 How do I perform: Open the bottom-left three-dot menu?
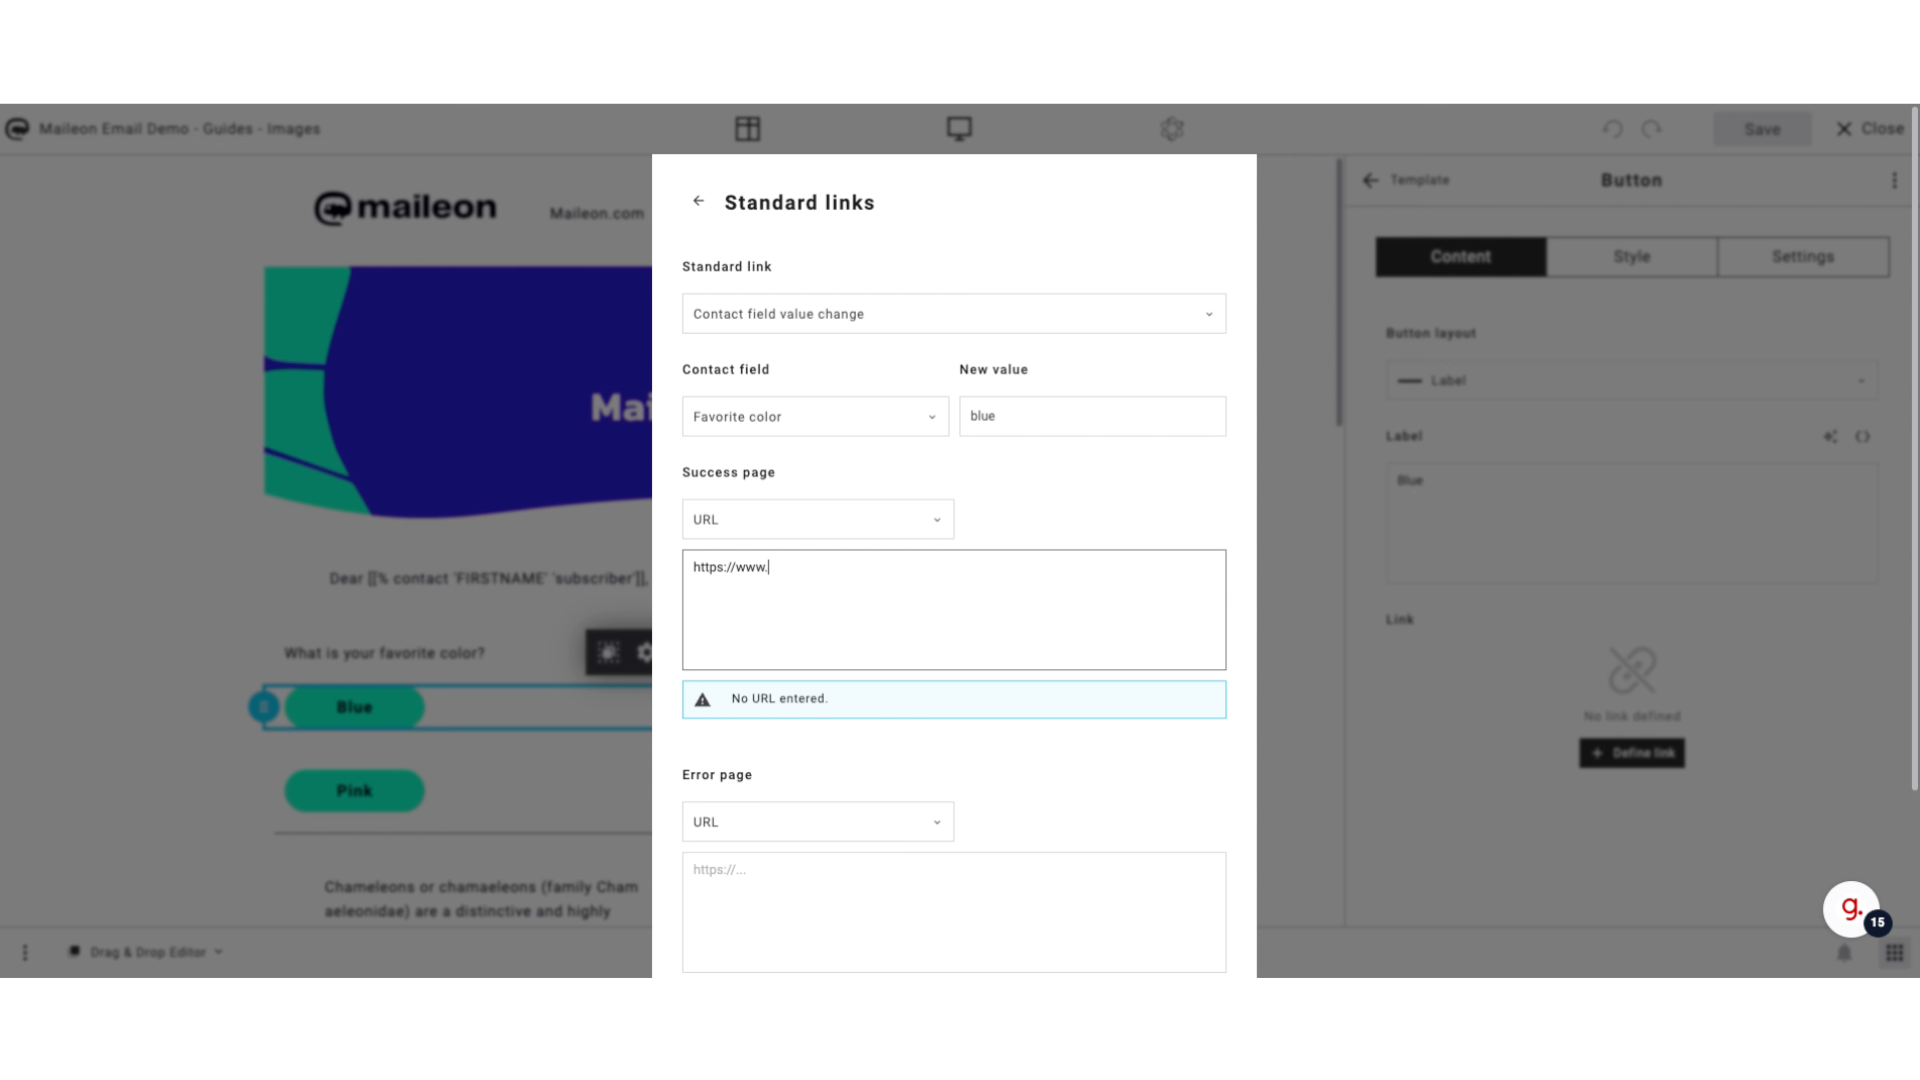[25, 952]
